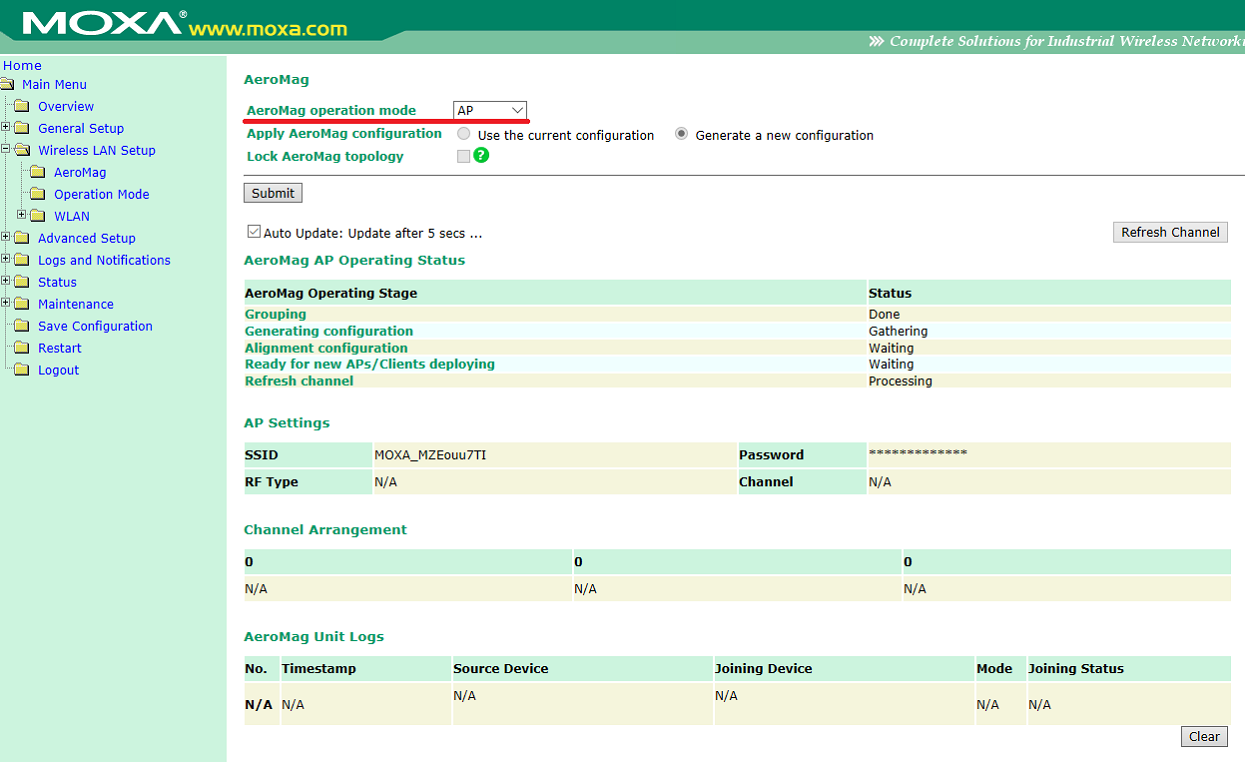Click the folder icon beside Save Configuration

21,326
